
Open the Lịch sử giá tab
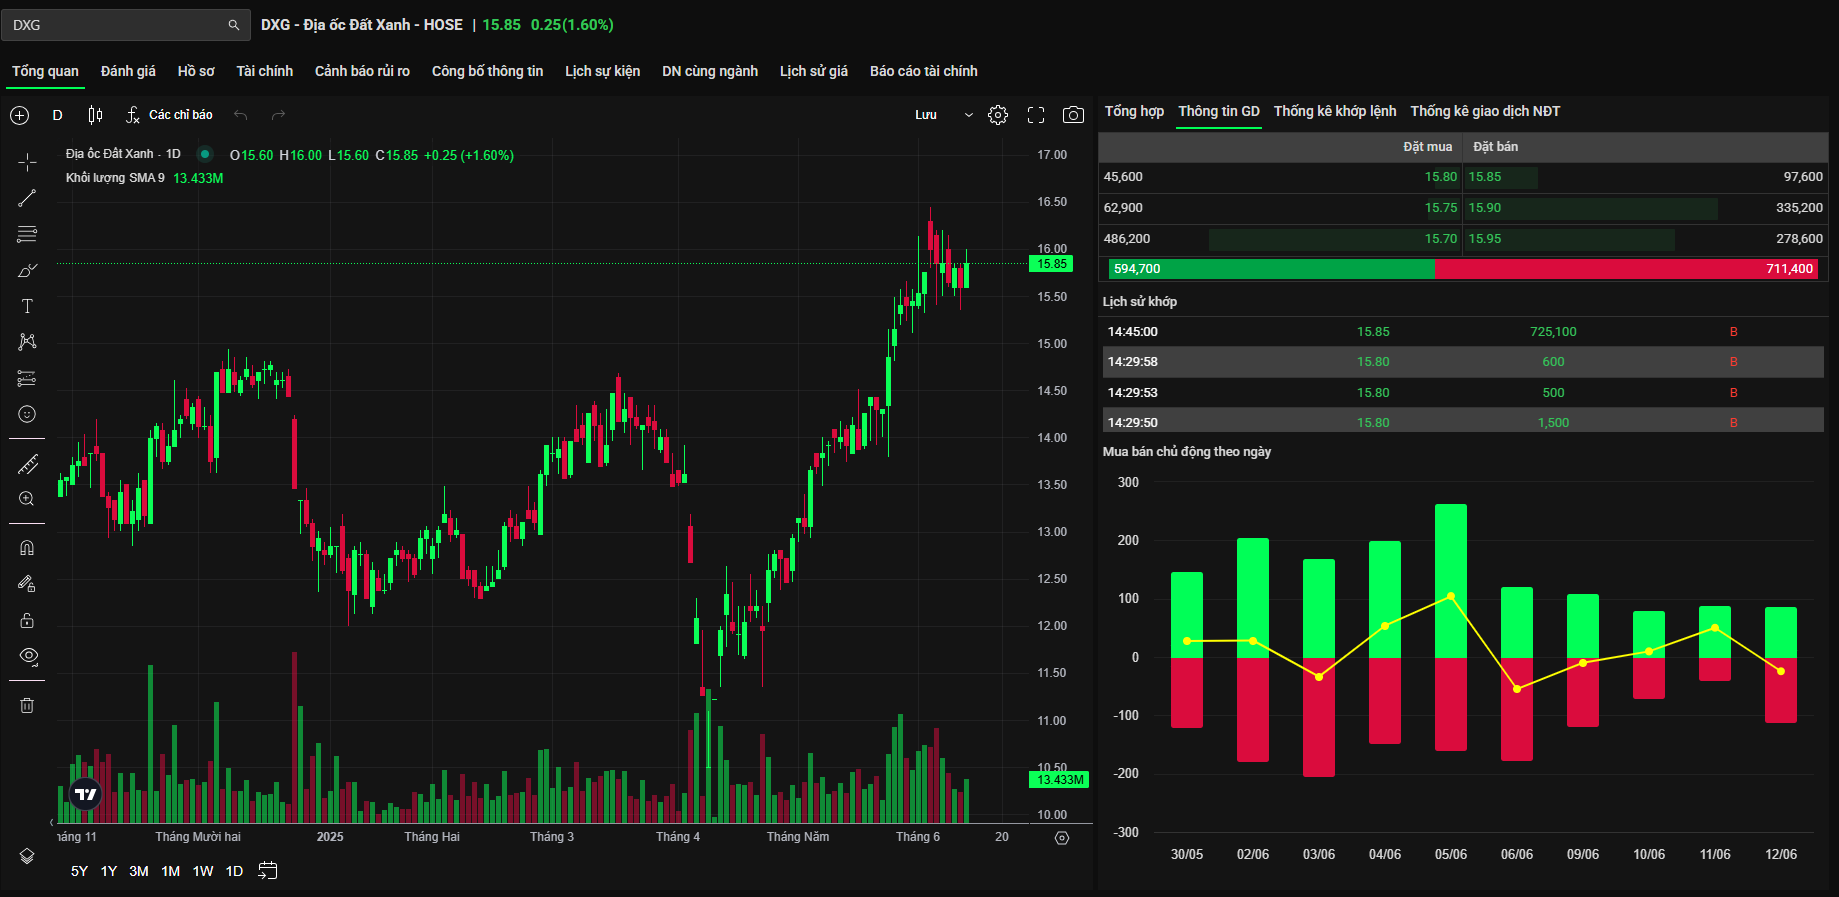(x=814, y=71)
